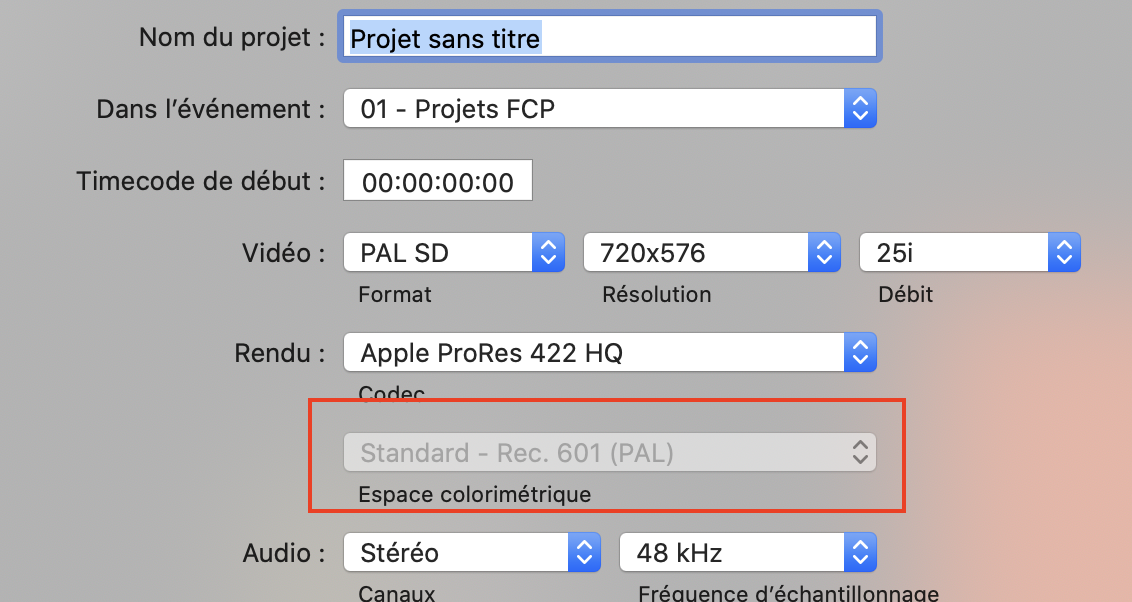Click the chevron on the 01 - Projets FCP selector
This screenshot has height=602, width=1132.
pyautogui.click(x=859, y=108)
